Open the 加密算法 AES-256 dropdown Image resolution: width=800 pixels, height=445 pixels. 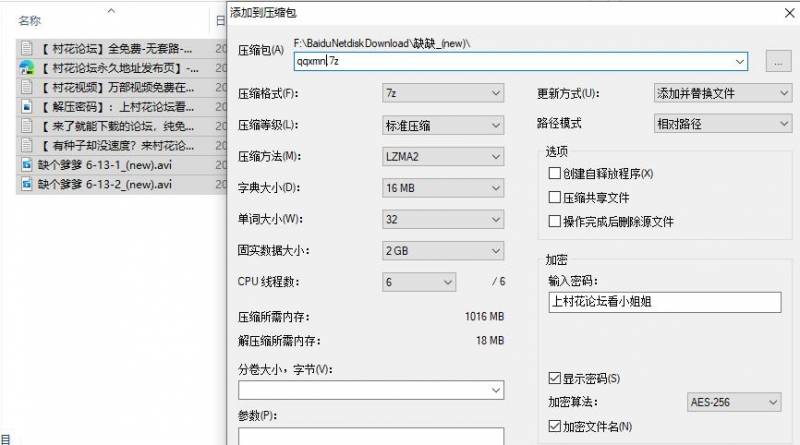coord(734,403)
